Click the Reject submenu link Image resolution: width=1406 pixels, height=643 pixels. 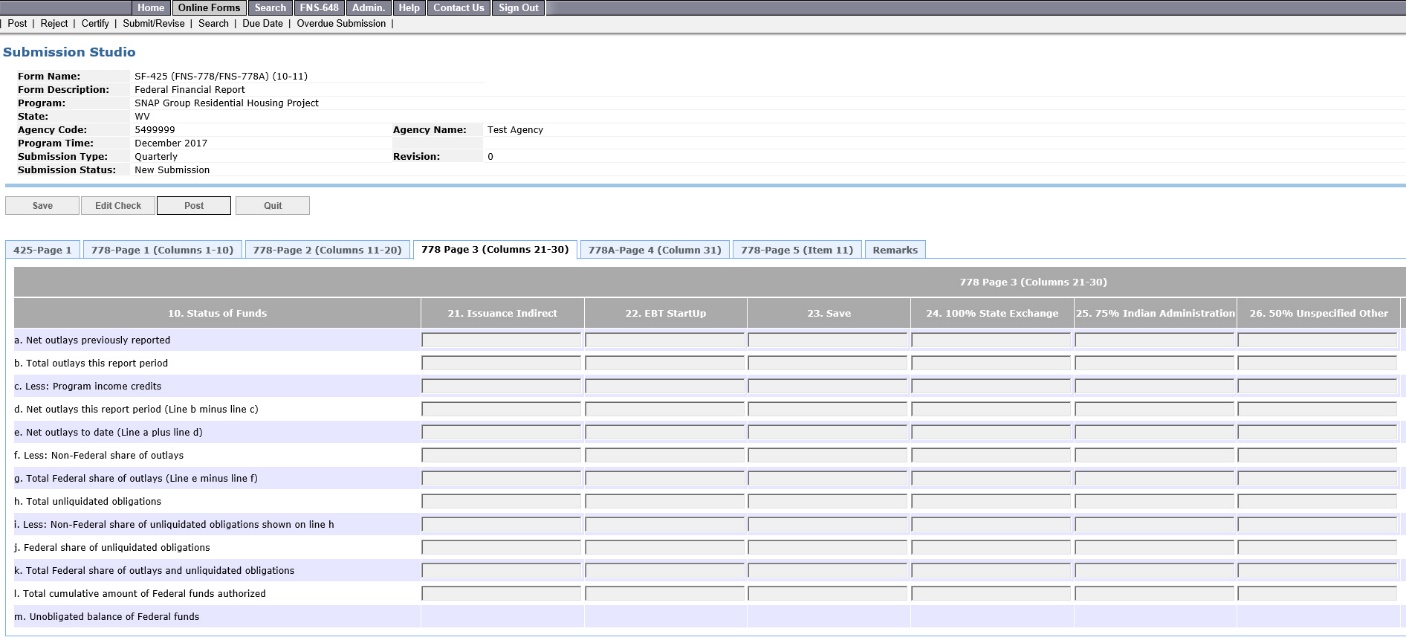click(54, 24)
